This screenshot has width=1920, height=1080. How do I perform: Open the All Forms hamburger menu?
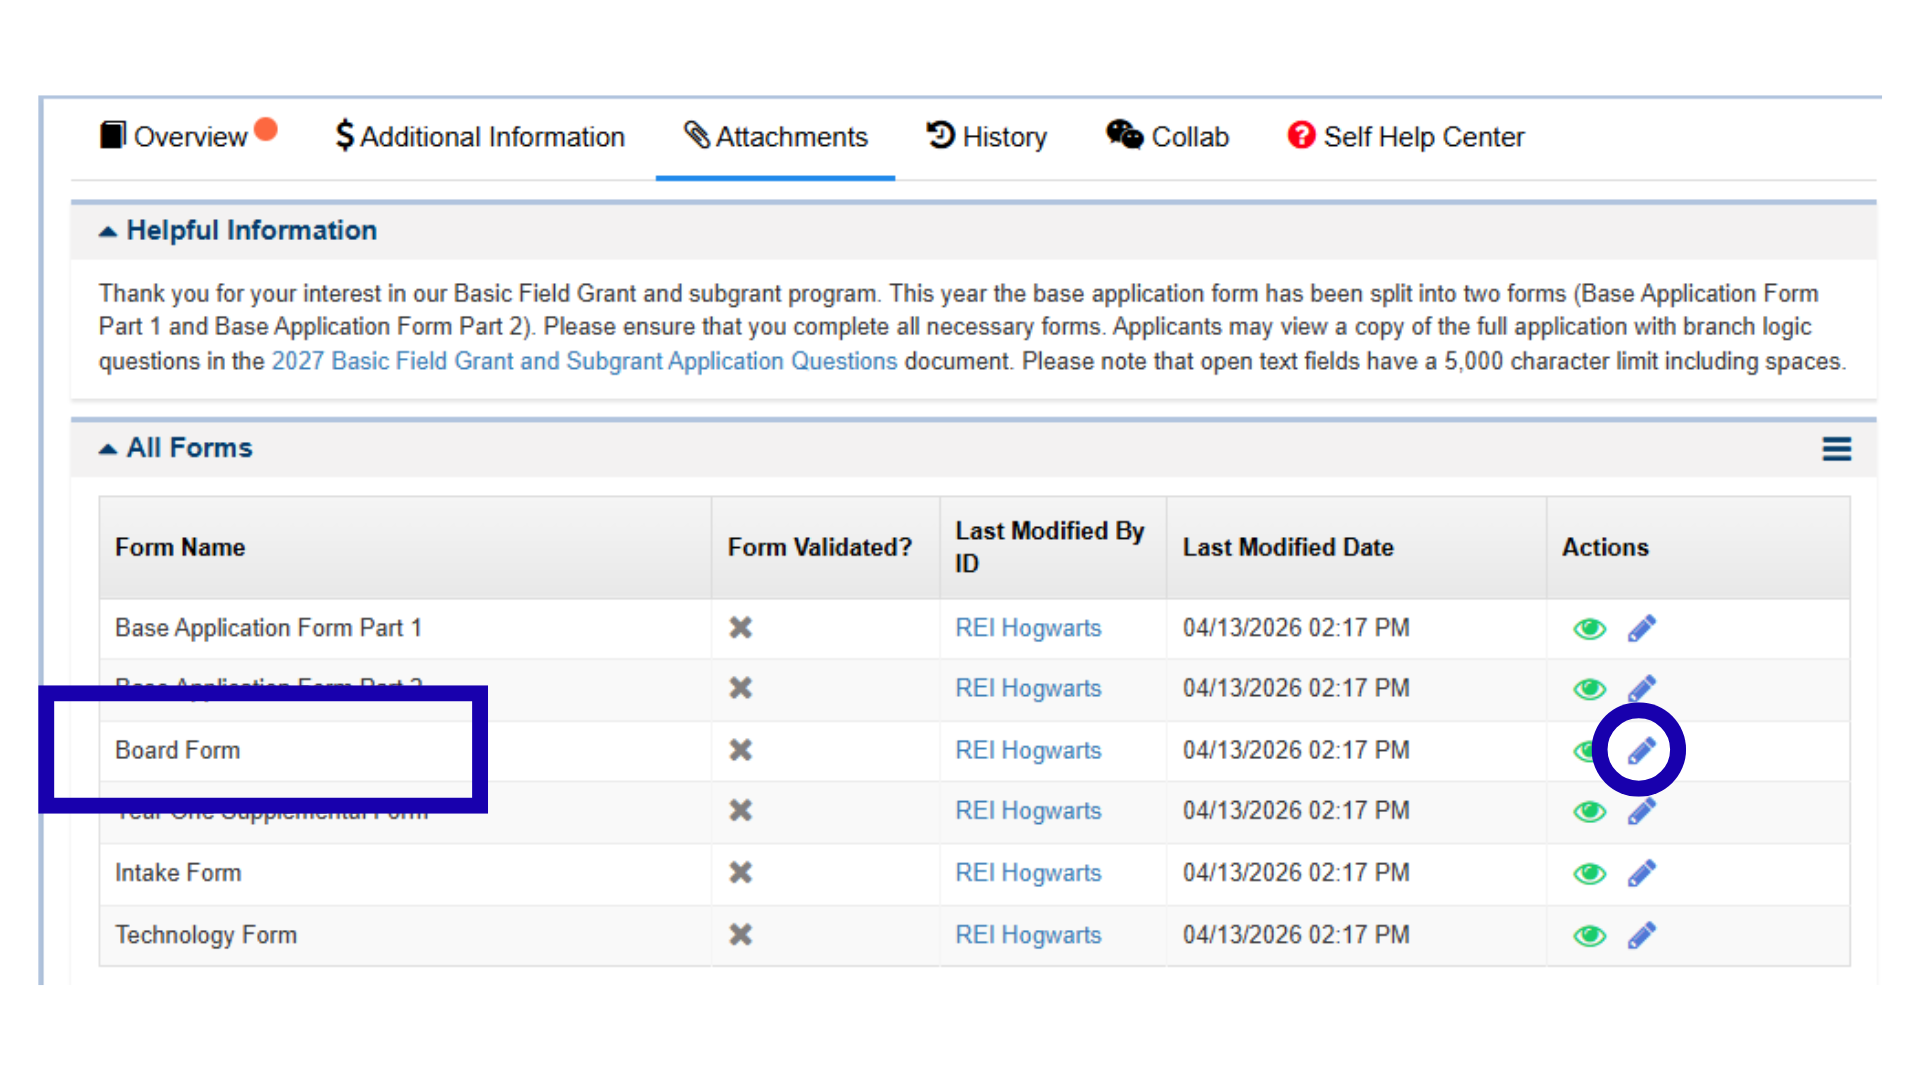pyautogui.click(x=1836, y=448)
